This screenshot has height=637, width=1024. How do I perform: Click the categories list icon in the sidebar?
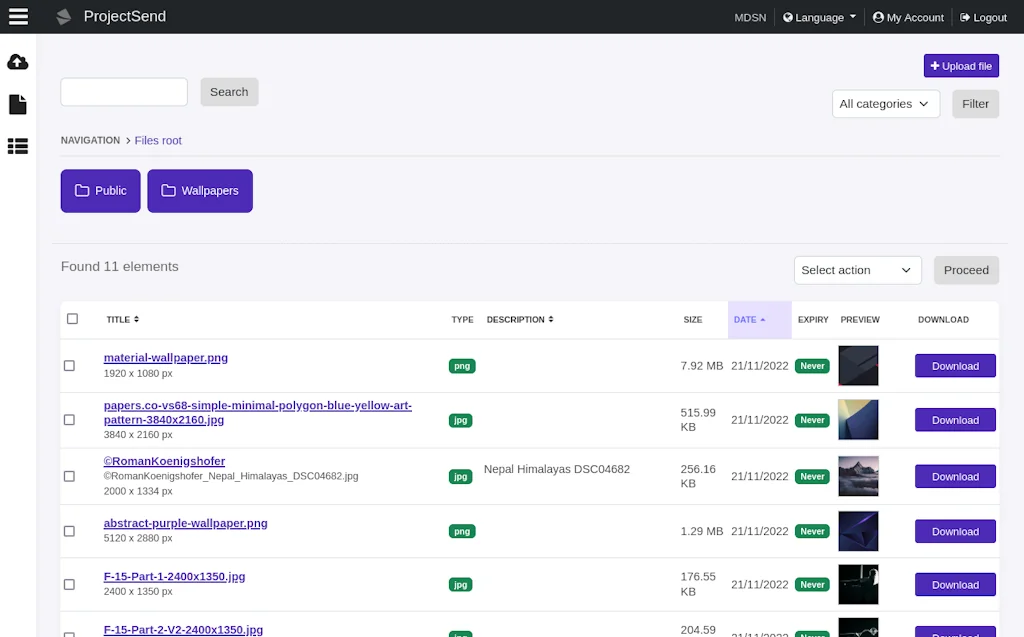point(17,146)
